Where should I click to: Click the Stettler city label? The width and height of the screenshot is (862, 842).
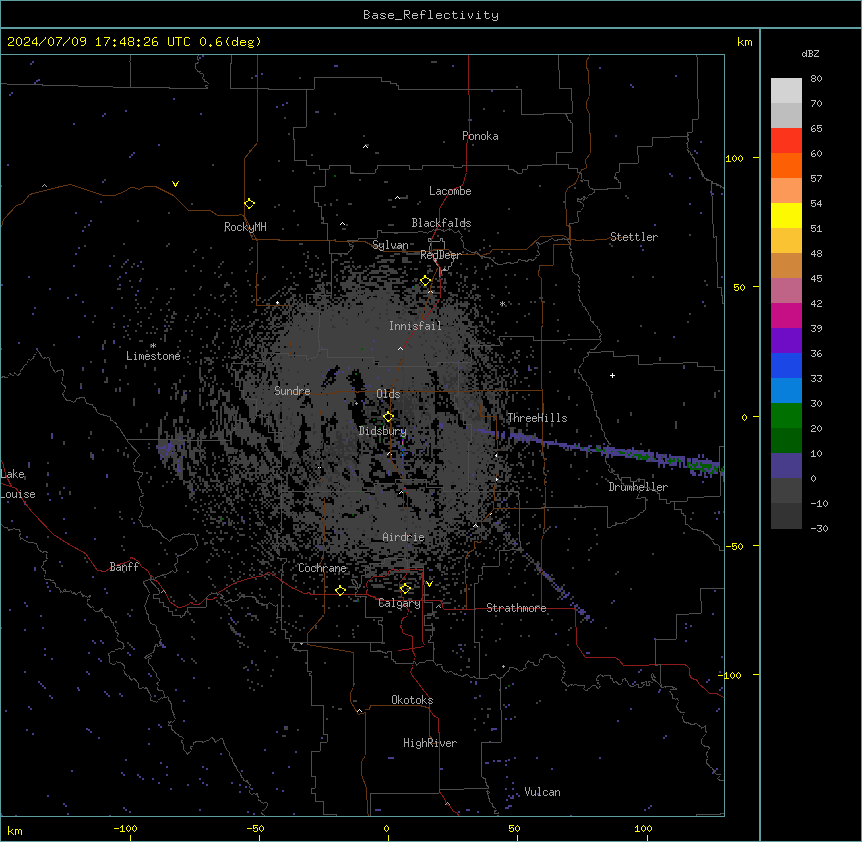click(x=634, y=237)
